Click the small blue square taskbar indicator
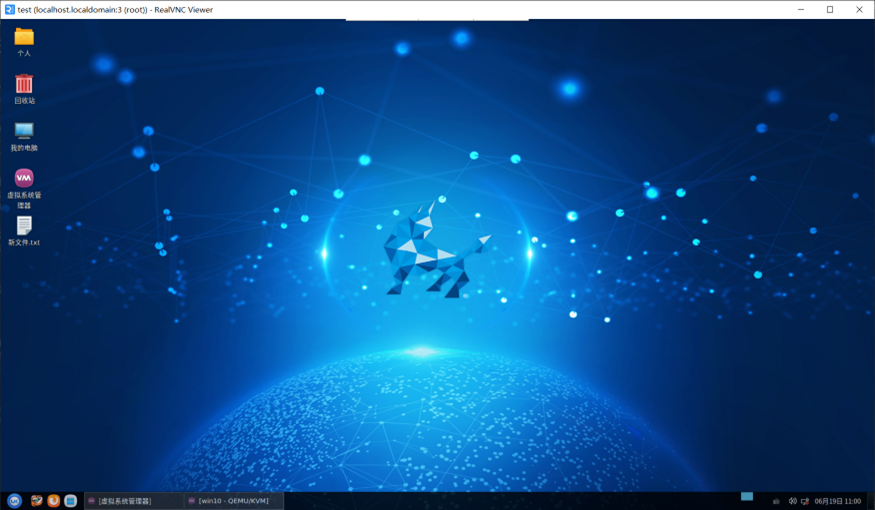Screen dimensions: 875x510 747,496
